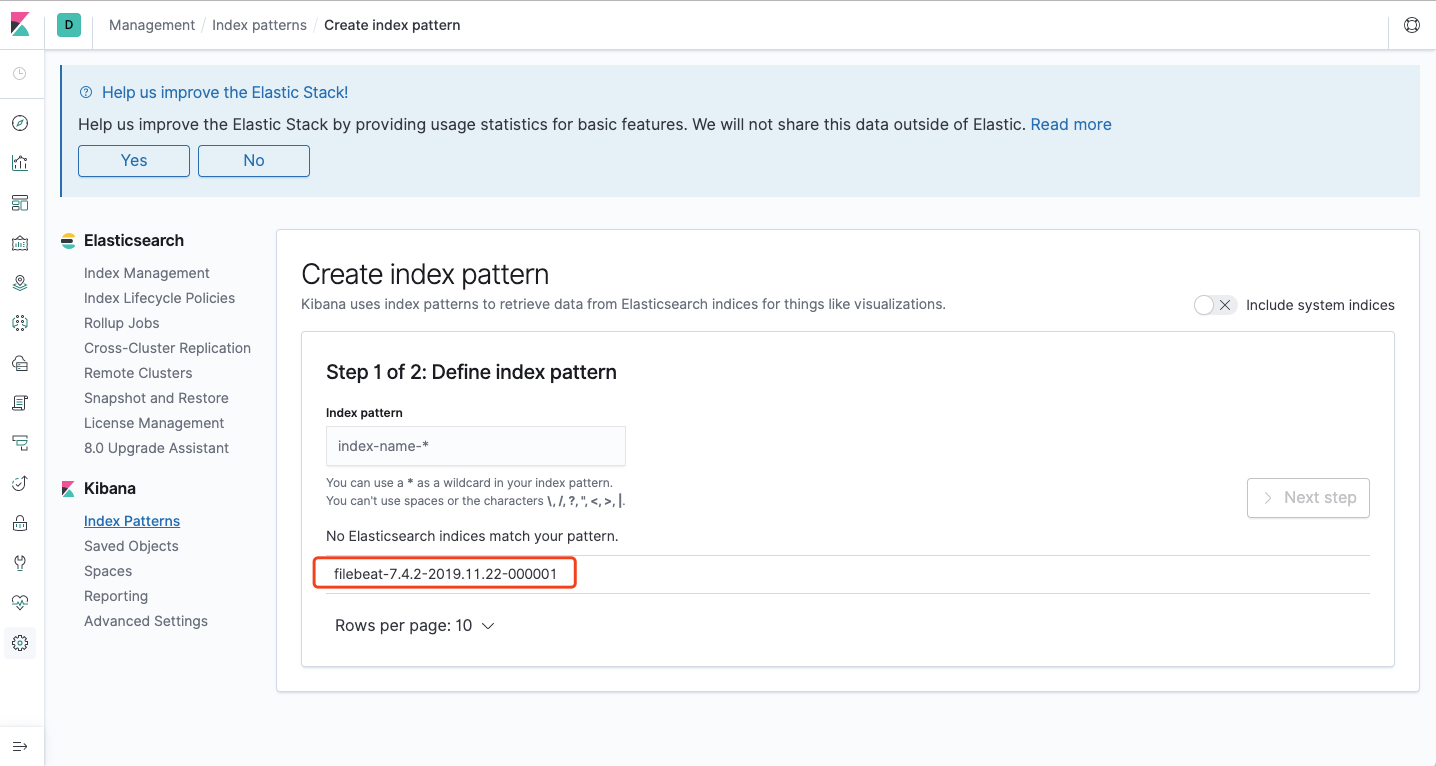The height and width of the screenshot is (766, 1436).
Task: Open Logs icon in sidebar
Action: 20,403
